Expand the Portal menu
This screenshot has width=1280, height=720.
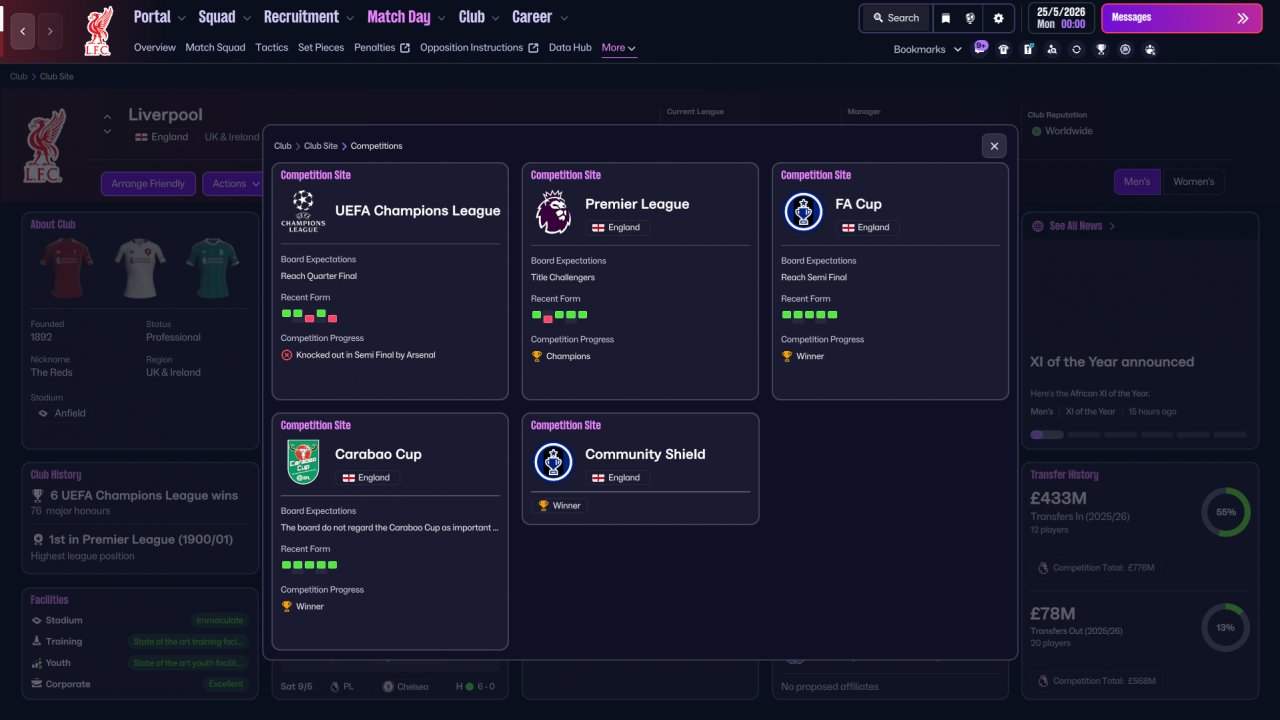coord(160,17)
